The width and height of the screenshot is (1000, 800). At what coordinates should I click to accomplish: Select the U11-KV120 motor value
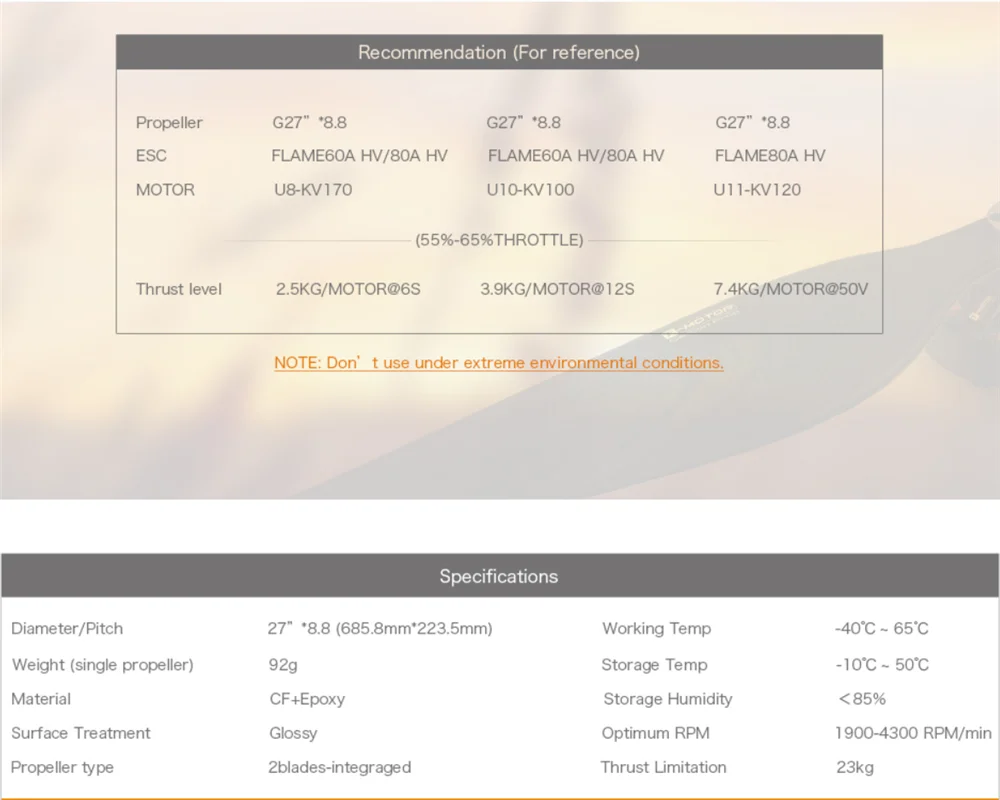[757, 189]
